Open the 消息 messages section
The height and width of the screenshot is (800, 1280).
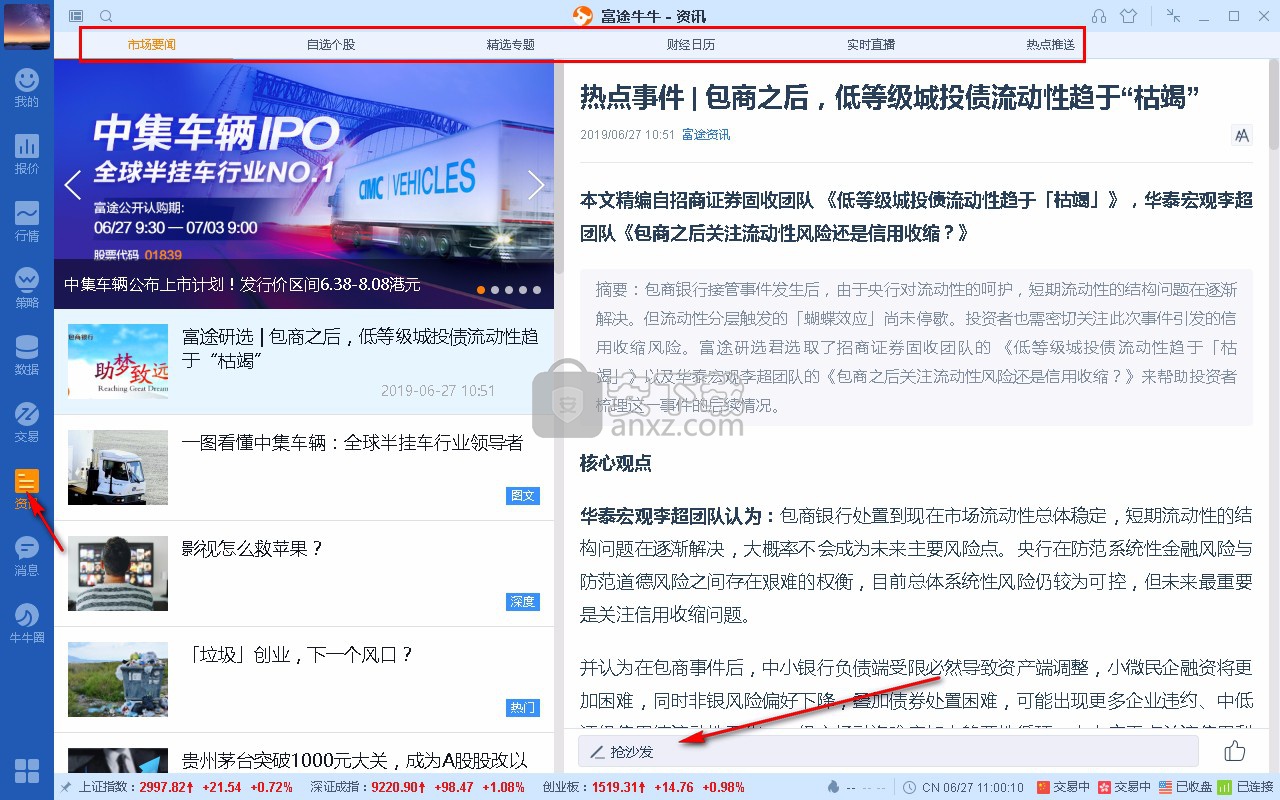pos(27,556)
